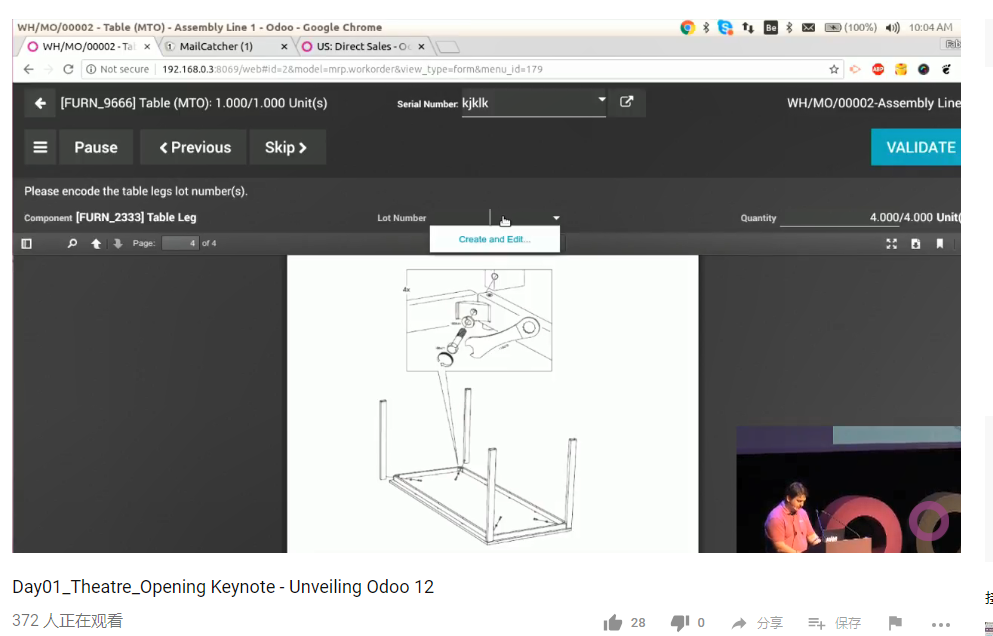The image size is (993, 636).
Task: Switch to US: Direct Sales tab
Action: pos(364,46)
